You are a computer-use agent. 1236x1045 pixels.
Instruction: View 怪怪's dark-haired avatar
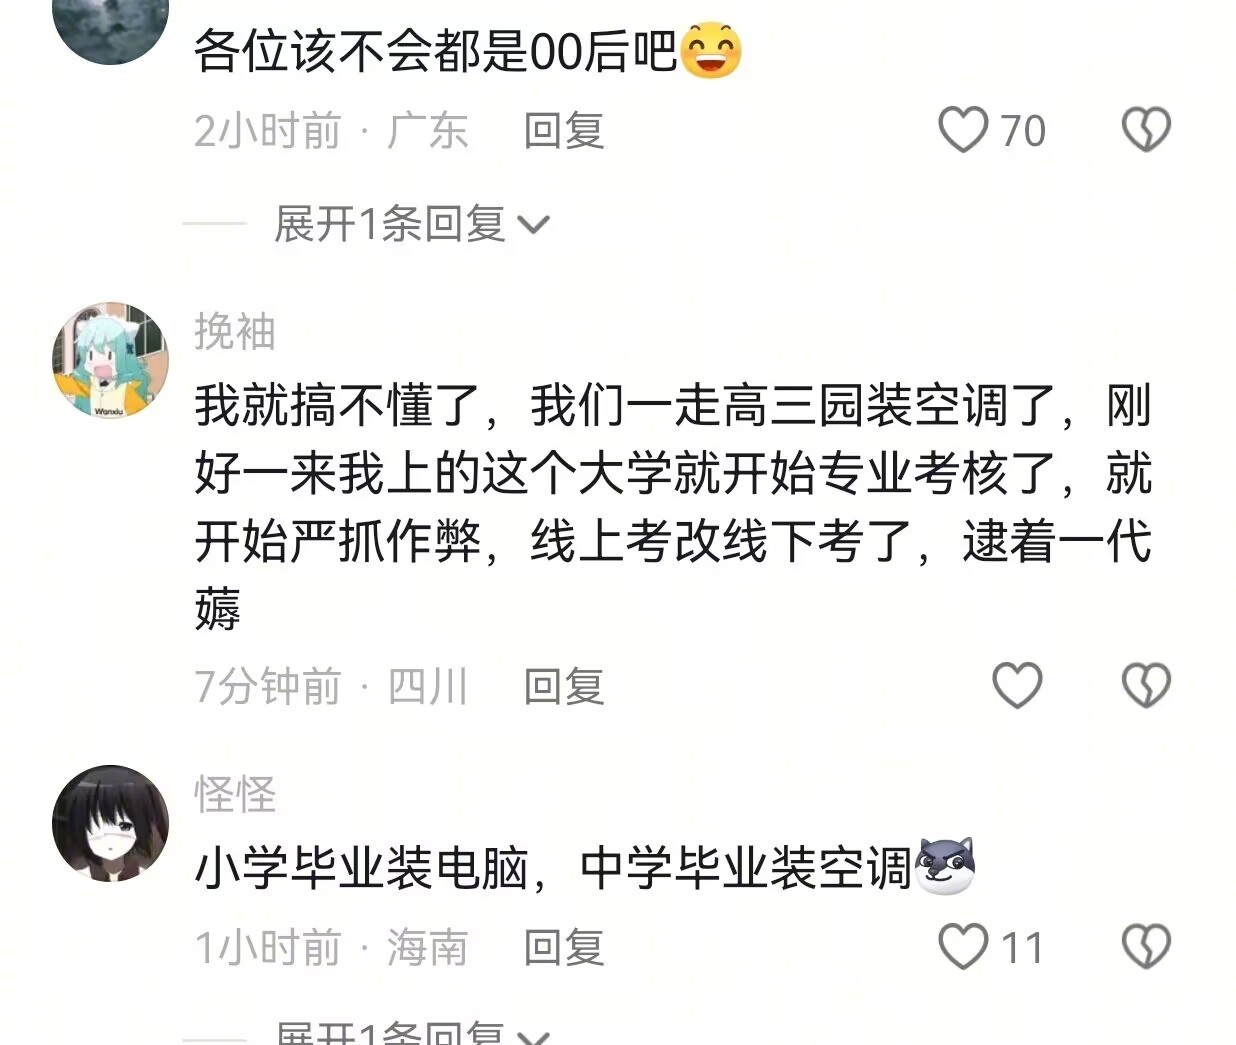(x=110, y=823)
